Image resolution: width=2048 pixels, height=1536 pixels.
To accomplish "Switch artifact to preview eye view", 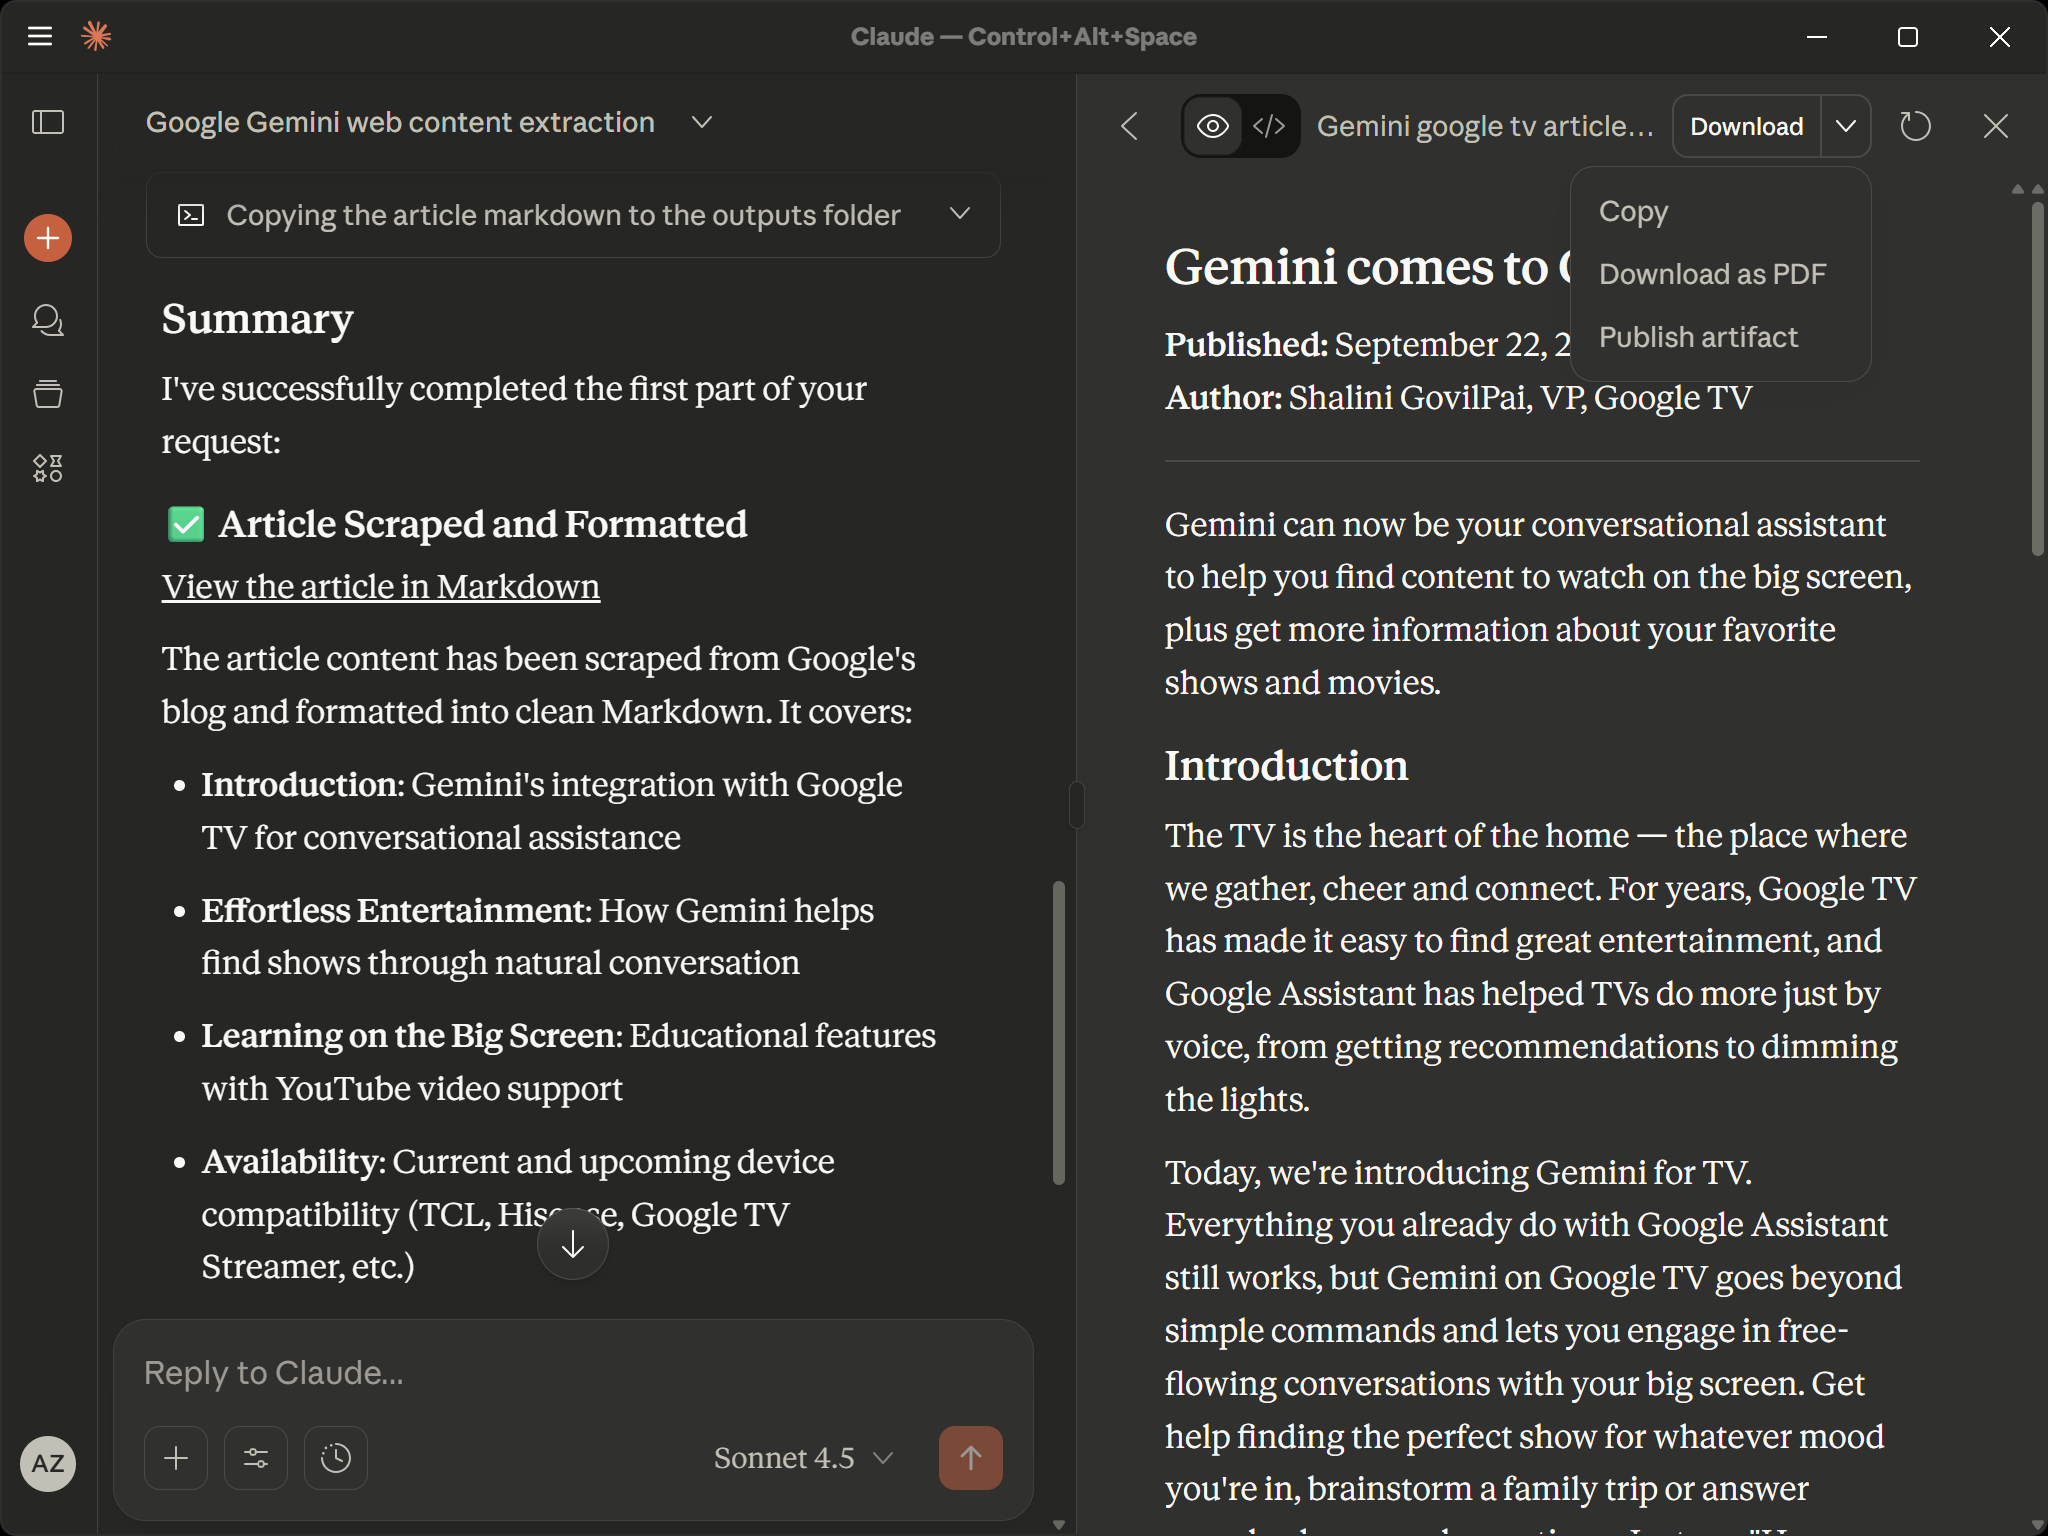I will point(1213,126).
